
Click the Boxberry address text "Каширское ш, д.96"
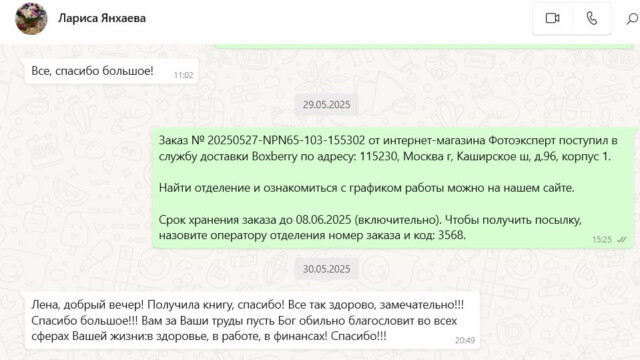click(507, 156)
